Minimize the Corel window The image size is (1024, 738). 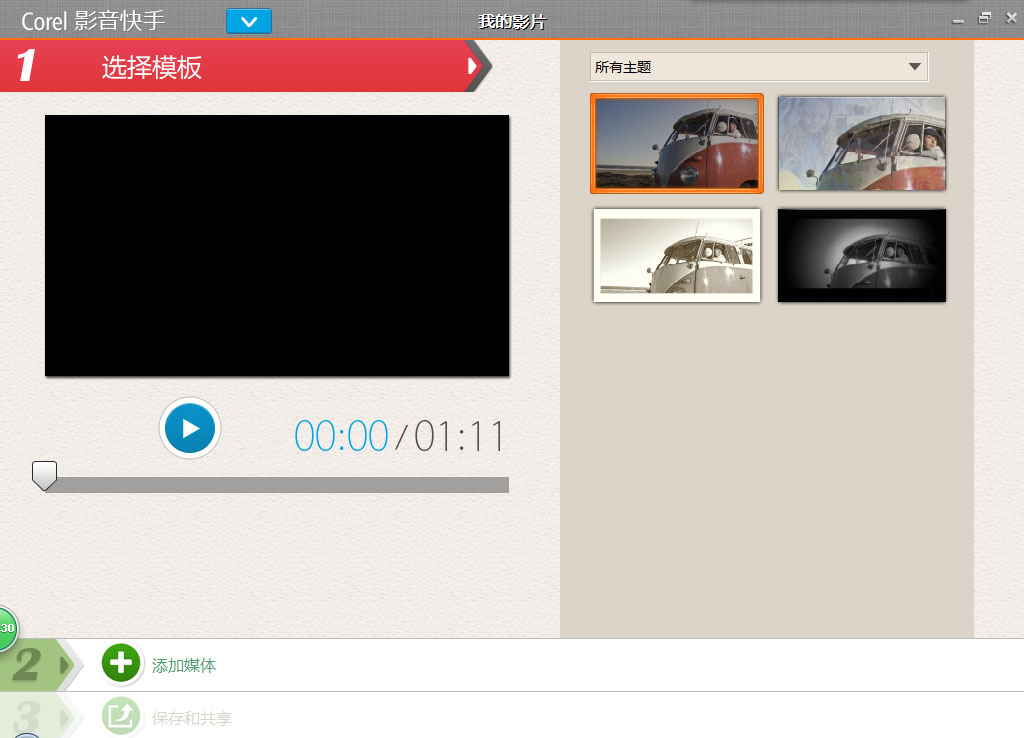[x=958, y=20]
